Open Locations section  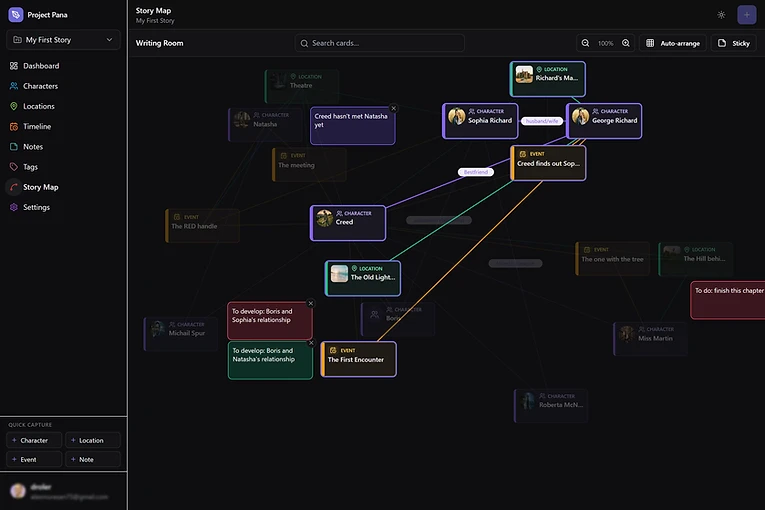pyautogui.click(x=39, y=106)
